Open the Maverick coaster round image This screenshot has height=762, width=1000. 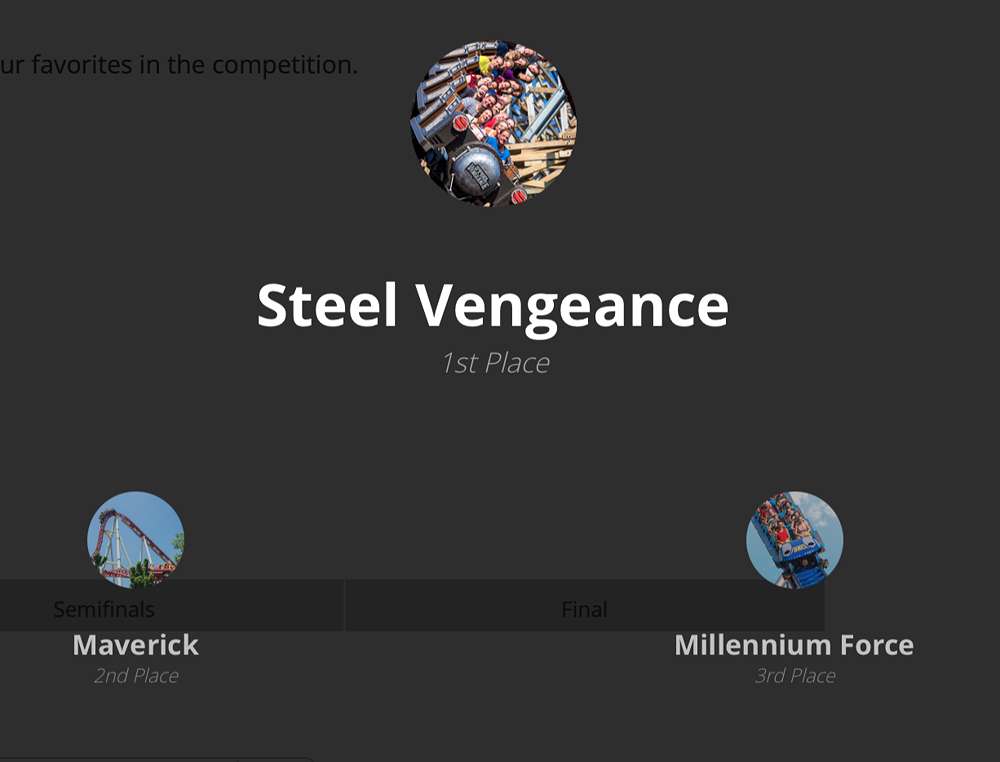click(x=136, y=539)
